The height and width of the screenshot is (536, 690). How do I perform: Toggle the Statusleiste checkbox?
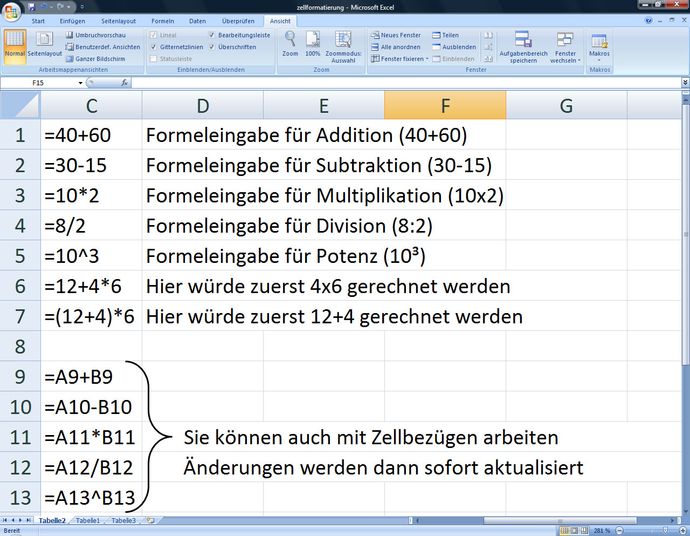click(154, 59)
